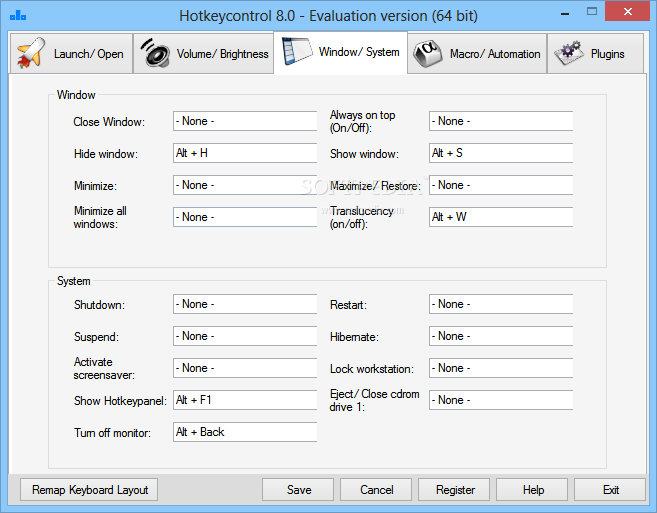Click the 'Window' group box heading
The height and width of the screenshot is (513, 657).
(76, 95)
